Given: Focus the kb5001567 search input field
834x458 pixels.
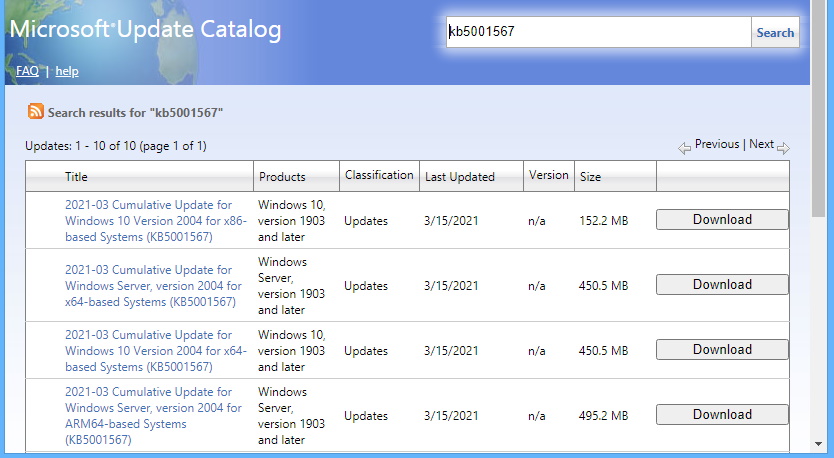Looking at the screenshot, I should (x=598, y=32).
